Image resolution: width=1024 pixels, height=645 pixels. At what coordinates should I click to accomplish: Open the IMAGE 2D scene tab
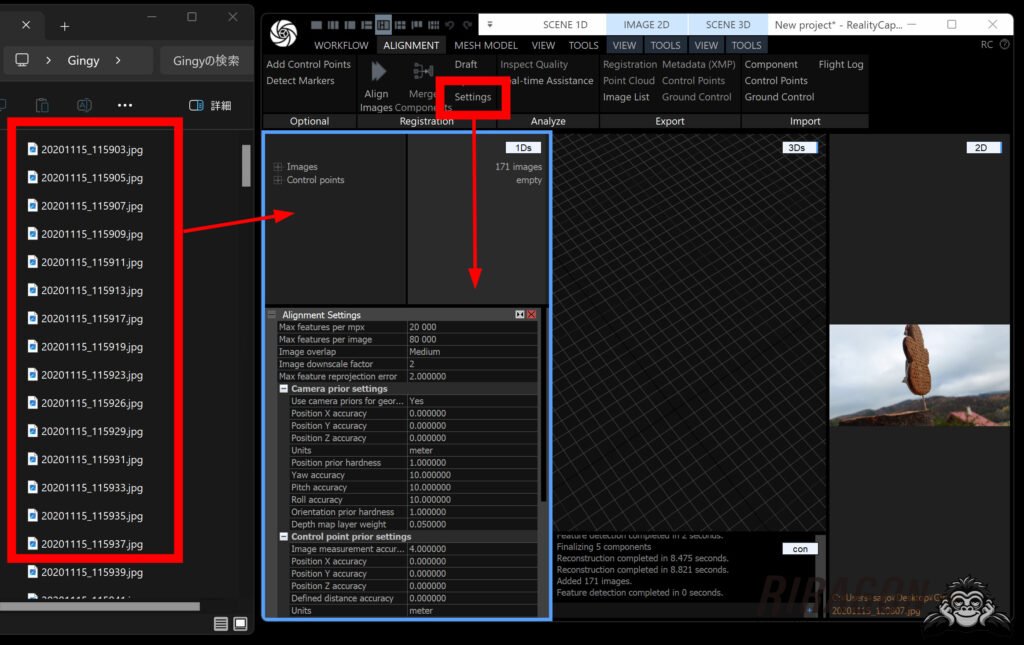pyautogui.click(x=645, y=24)
